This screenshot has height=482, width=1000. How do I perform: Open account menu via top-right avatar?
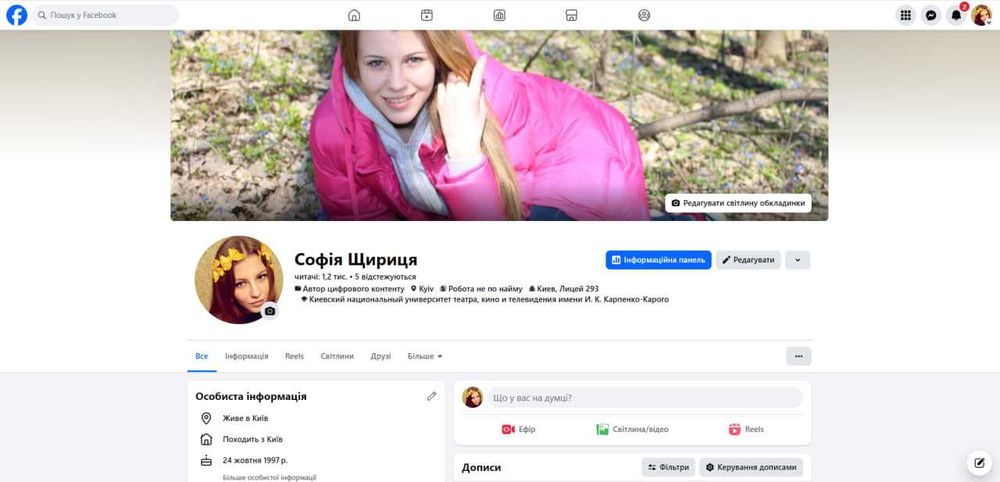point(982,15)
